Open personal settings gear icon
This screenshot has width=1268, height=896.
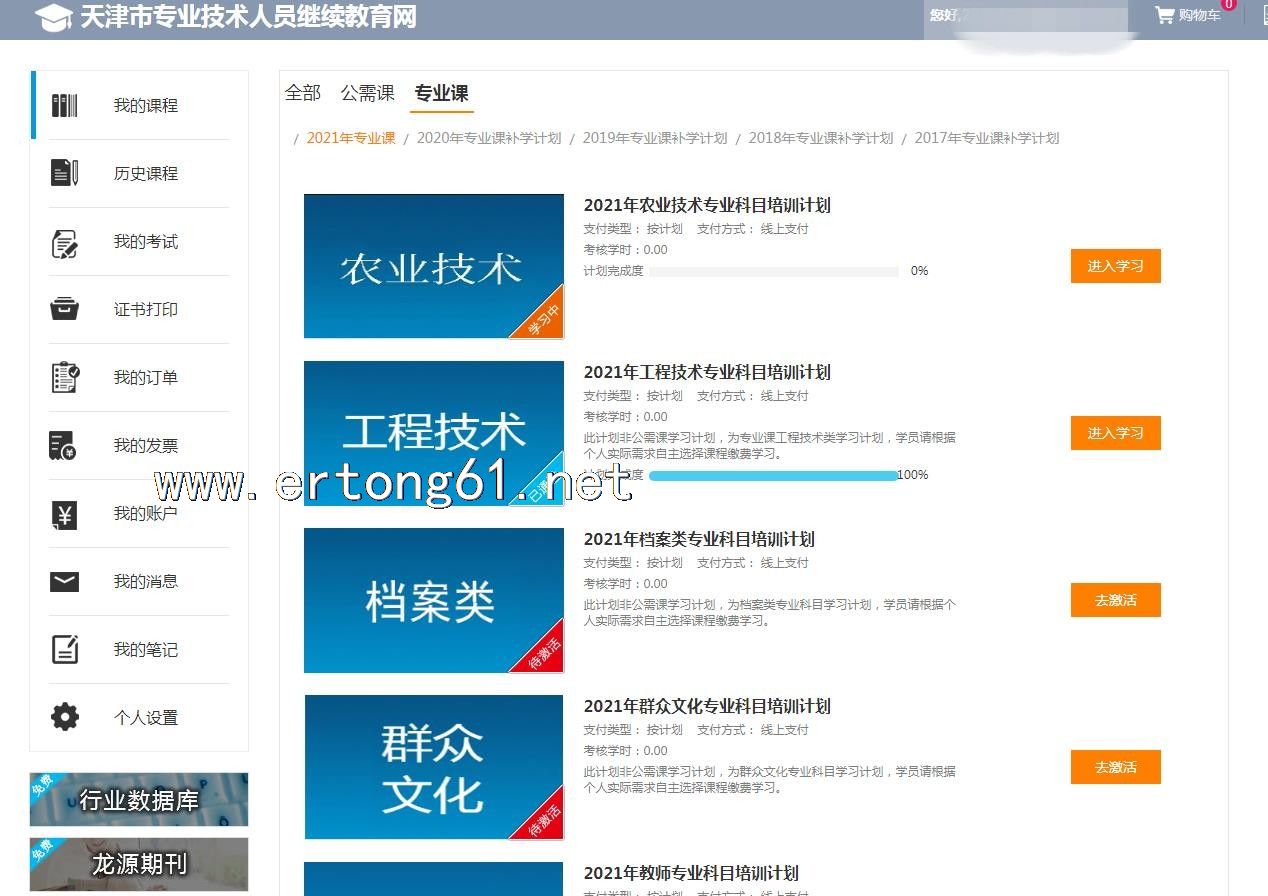(65, 717)
